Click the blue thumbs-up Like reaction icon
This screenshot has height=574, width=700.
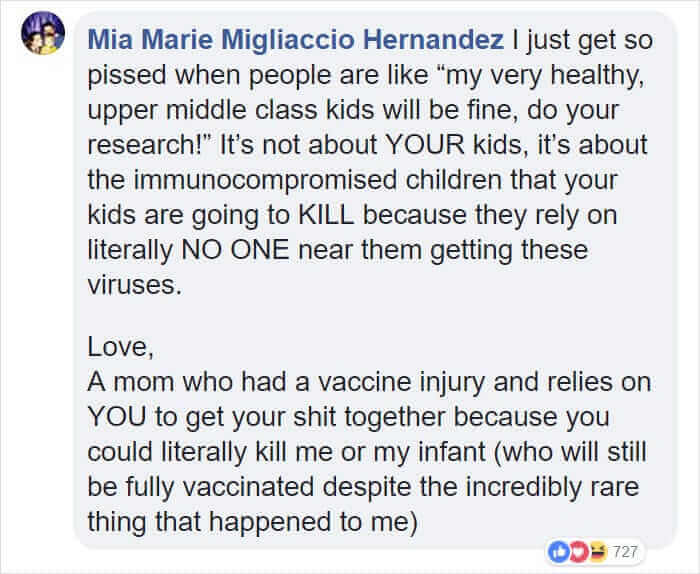click(558, 552)
